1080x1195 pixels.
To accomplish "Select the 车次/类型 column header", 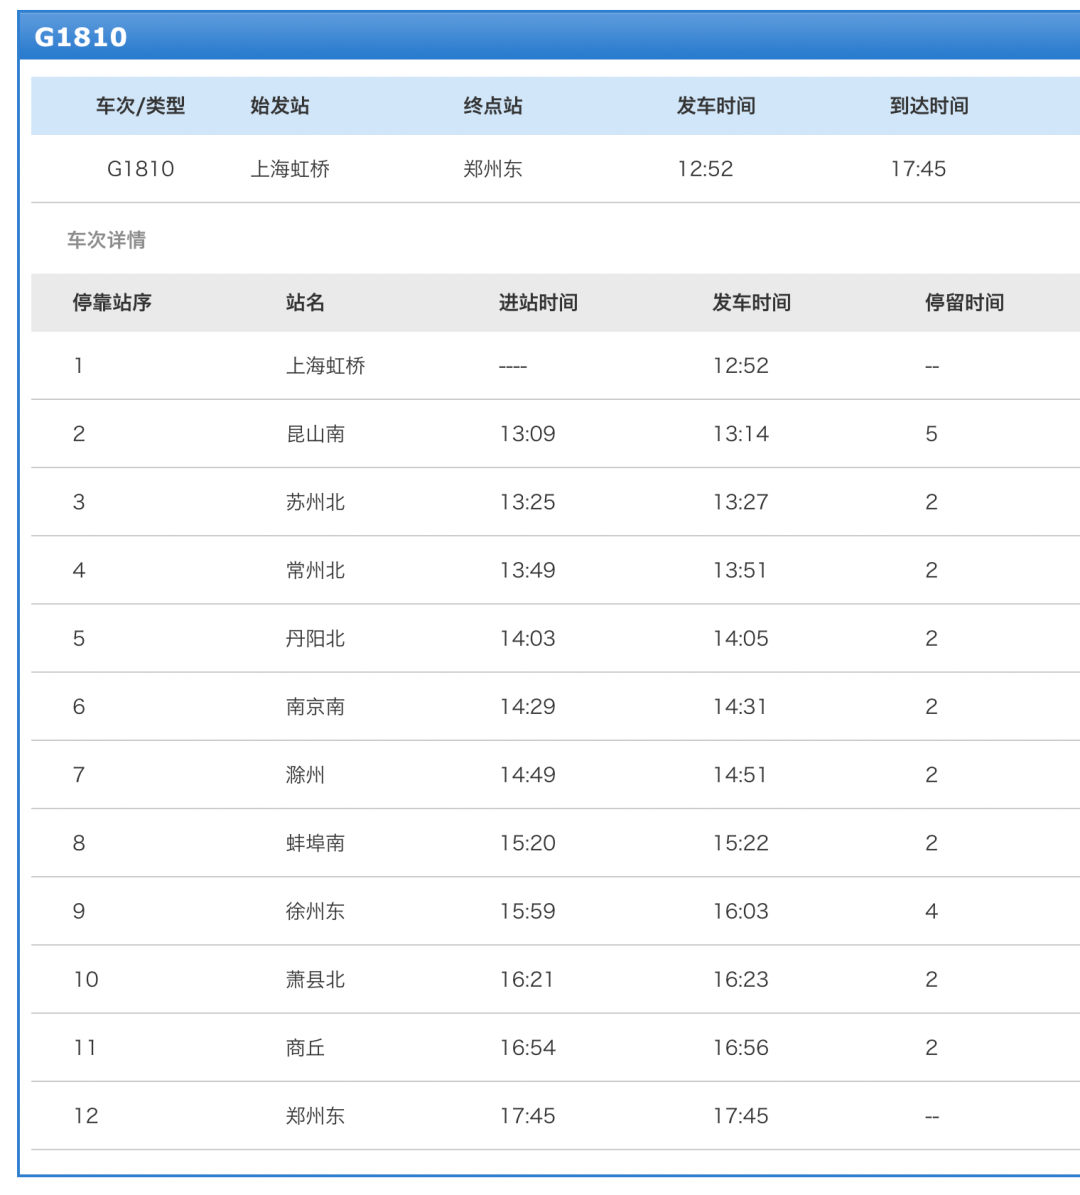I will (x=140, y=106).
